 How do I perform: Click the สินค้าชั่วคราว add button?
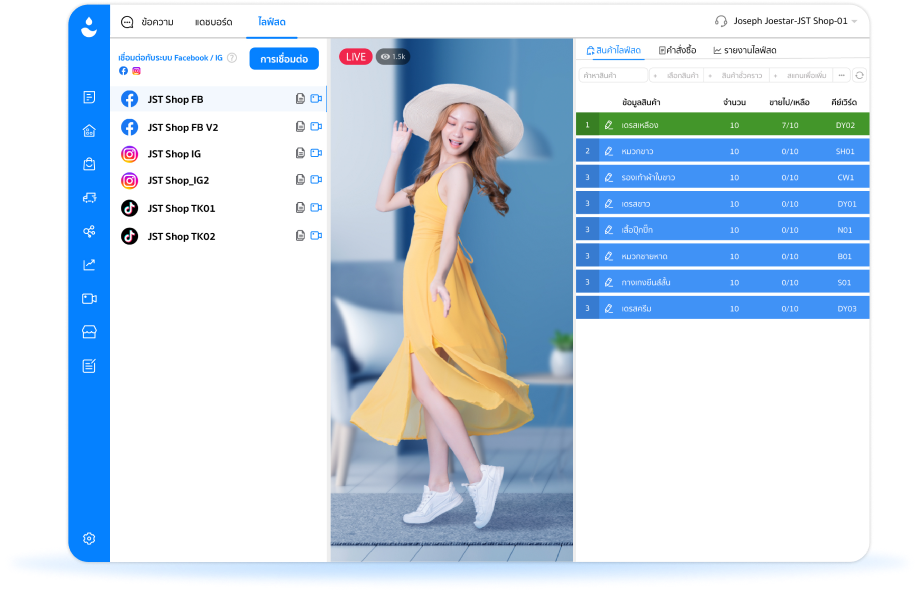point(736,75)
